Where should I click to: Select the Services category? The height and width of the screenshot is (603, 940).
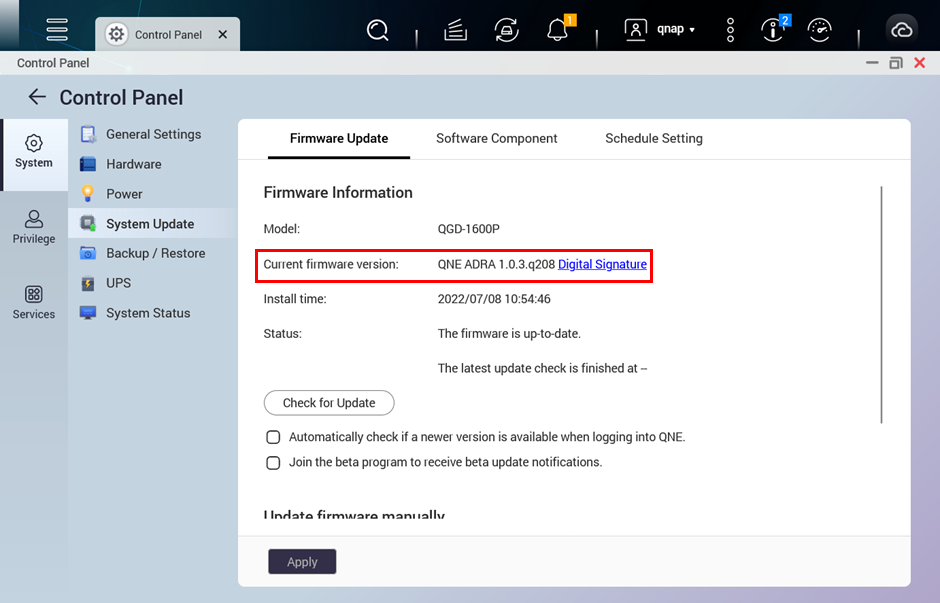click(x=34, y=302)
